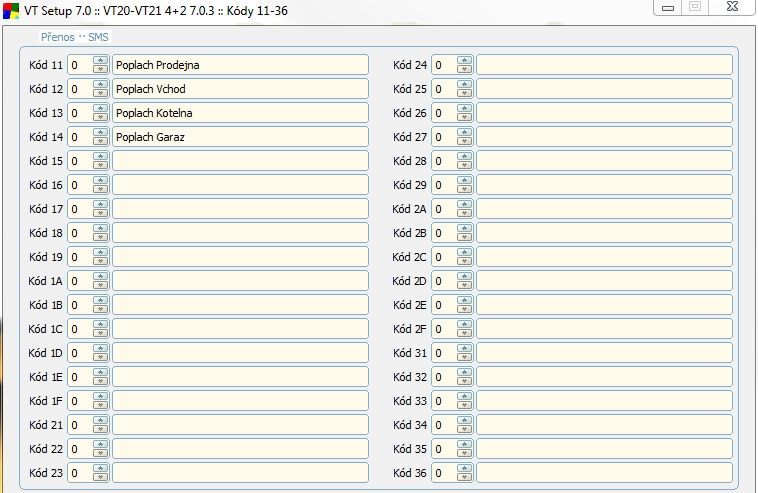758x493 pixels.
Task: Click the Poplach Prodejna text field
Action: pyautogui.click(x=240, y=65)
